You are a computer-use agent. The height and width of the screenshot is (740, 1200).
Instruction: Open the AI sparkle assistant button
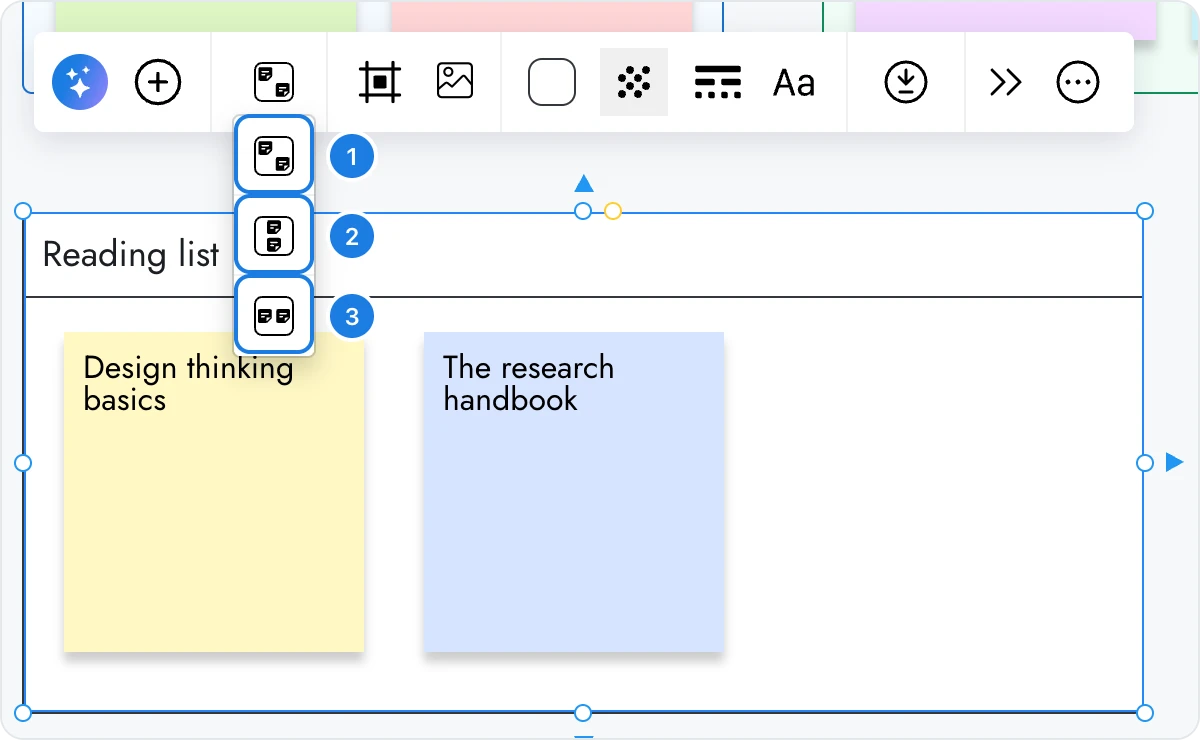80,82
